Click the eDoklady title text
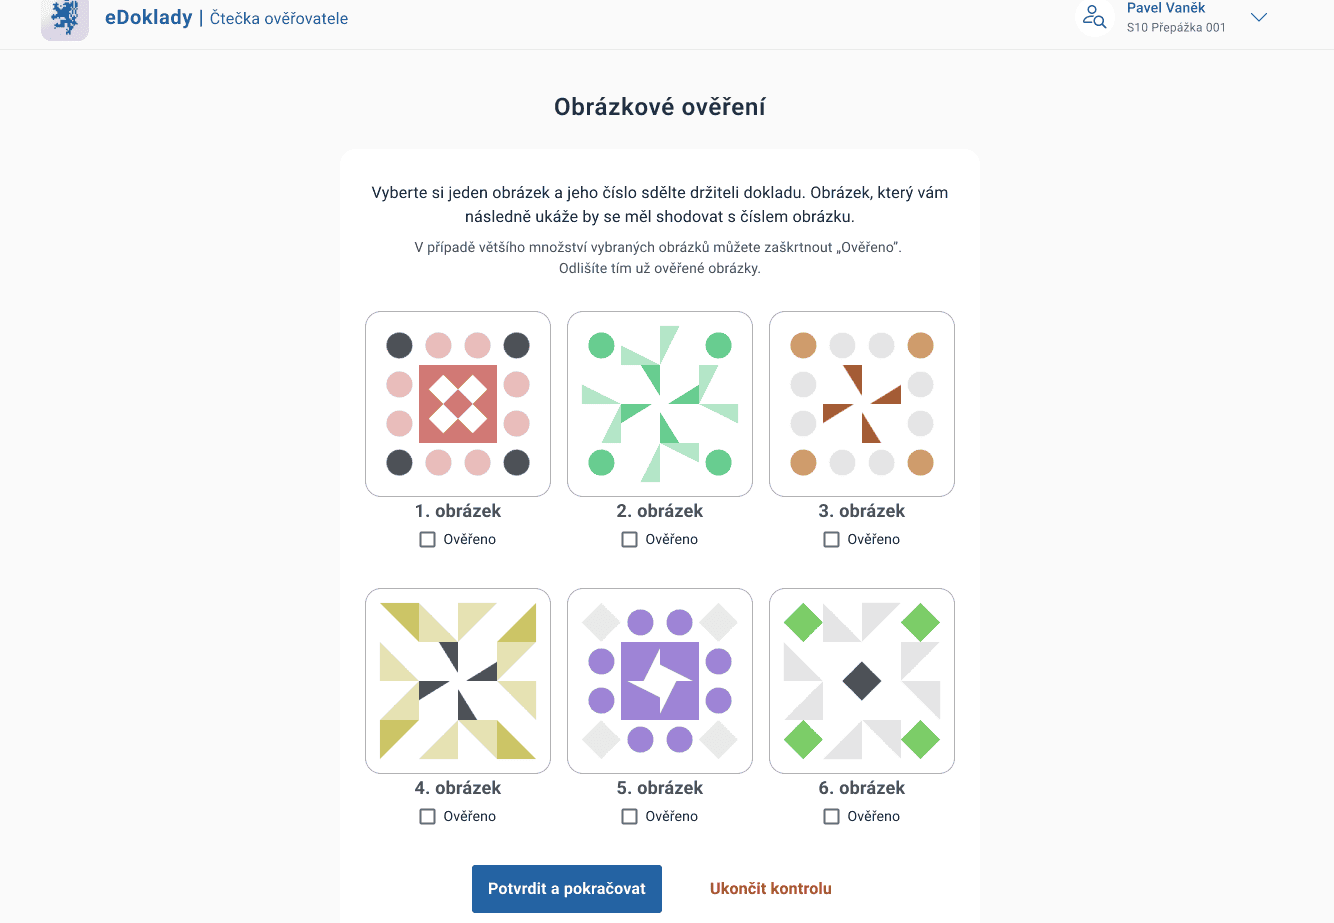Viewport: 1334px width, 923px height. (x=149, y=17)
